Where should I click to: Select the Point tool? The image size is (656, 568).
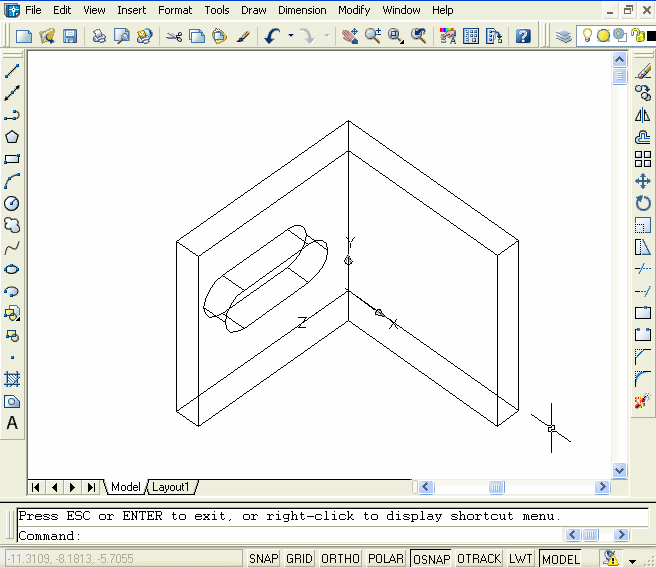pyautogui.click(x=12, y=358)
